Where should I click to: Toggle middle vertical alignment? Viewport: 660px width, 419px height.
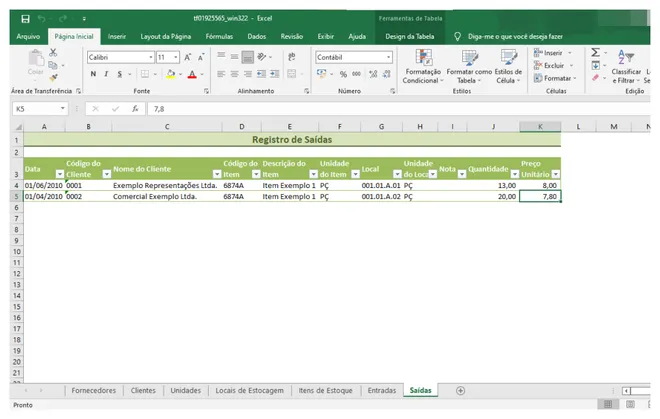(234, 56)
